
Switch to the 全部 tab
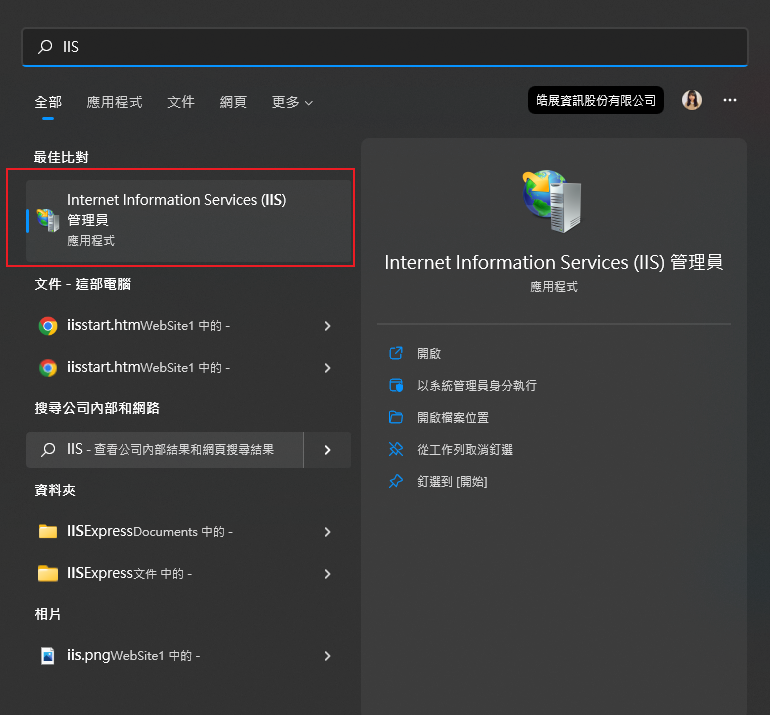pos(48,102)
